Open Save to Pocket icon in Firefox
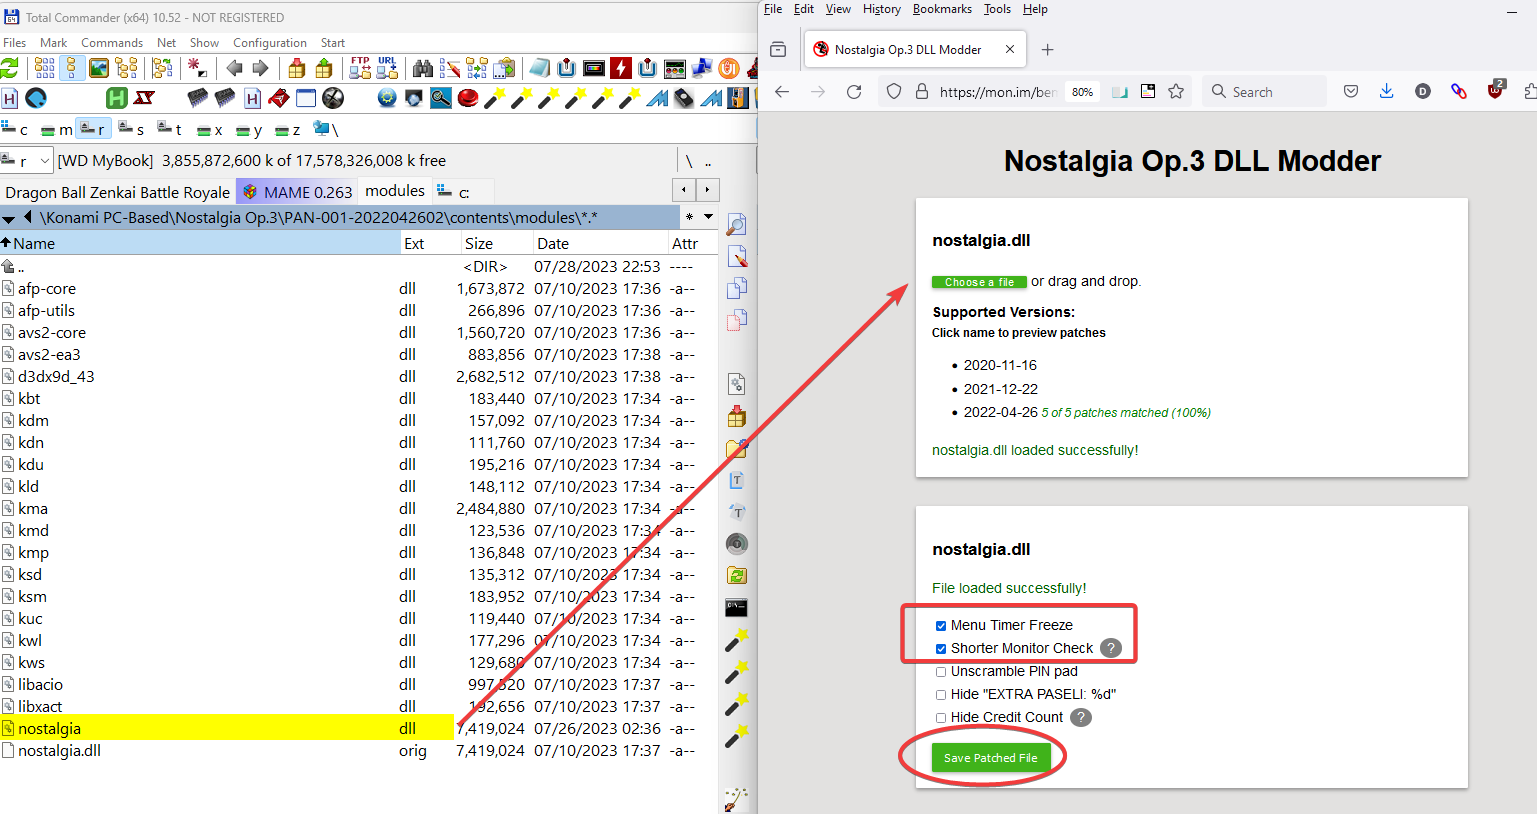 pyautogui.click(x=1351, y=91)
